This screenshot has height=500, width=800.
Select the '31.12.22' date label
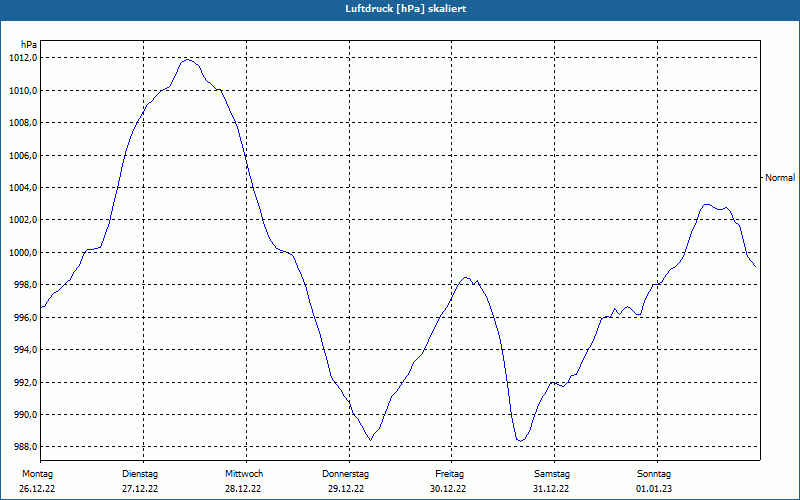[551, 489]
